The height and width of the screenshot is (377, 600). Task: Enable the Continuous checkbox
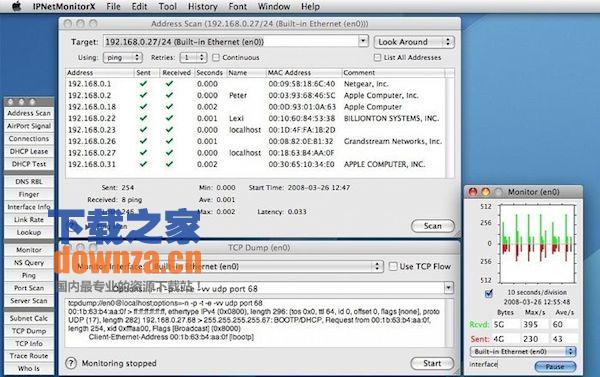click(x=216, y=57)
